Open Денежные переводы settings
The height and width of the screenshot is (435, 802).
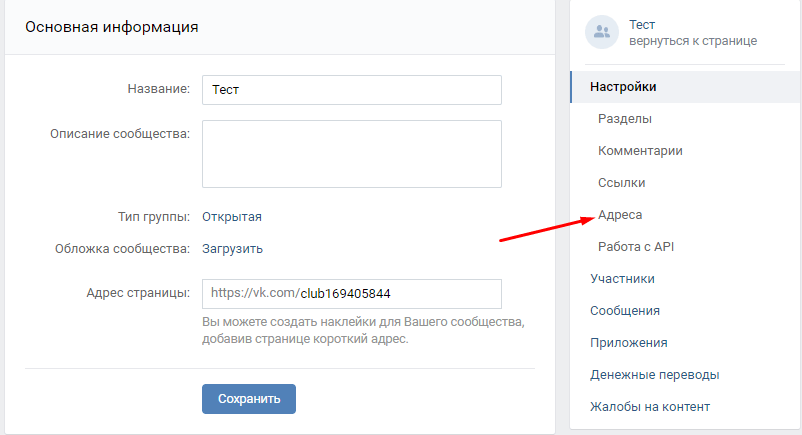point(654,375)
